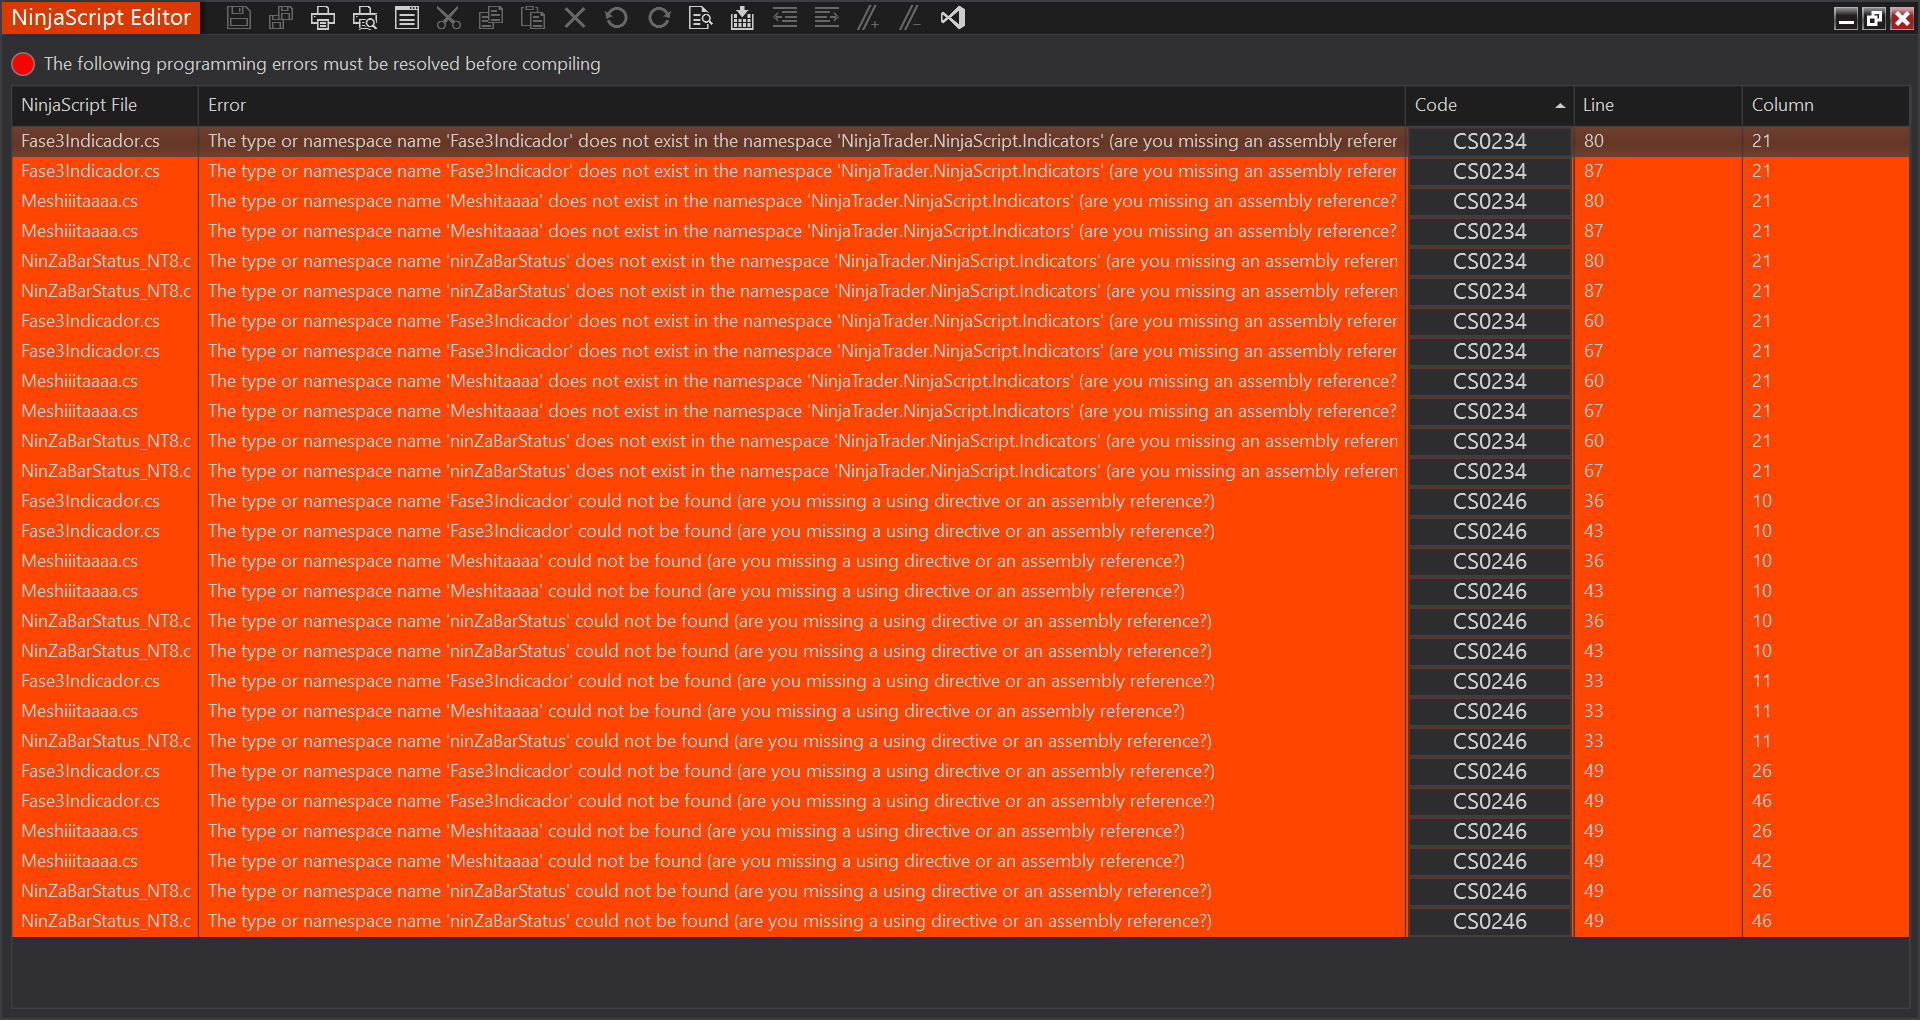Click the Save icon in the toolbar
This screenshot has width=1920, height=1020.
238,18
